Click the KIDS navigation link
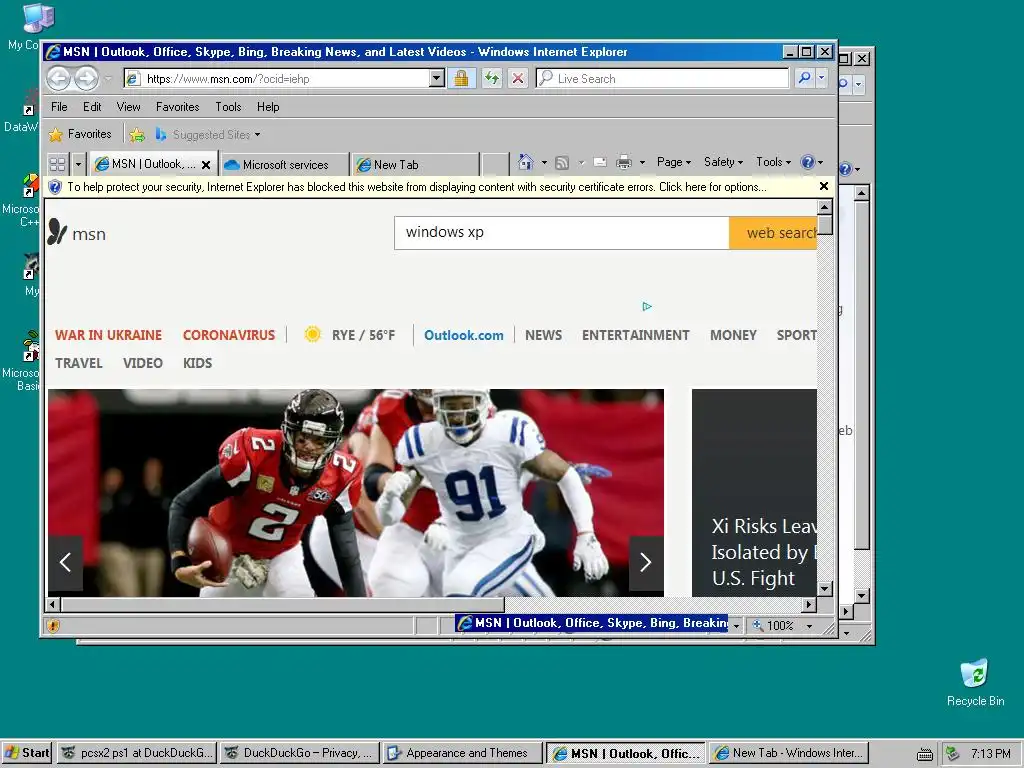The height and width of the screenshot is (768, 1024). (x=197, y=363)
